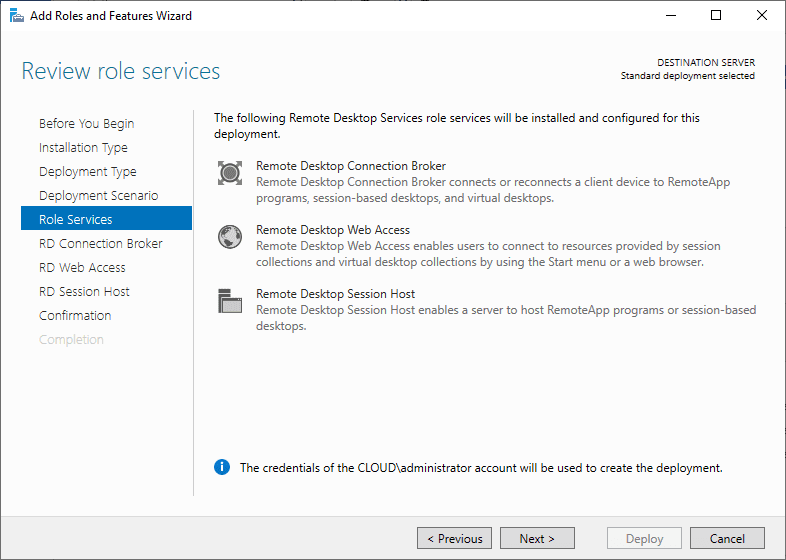Screen dimensions: 786x560
Task: Click the Remote Desktop Session Host icon
Action: 230,301
